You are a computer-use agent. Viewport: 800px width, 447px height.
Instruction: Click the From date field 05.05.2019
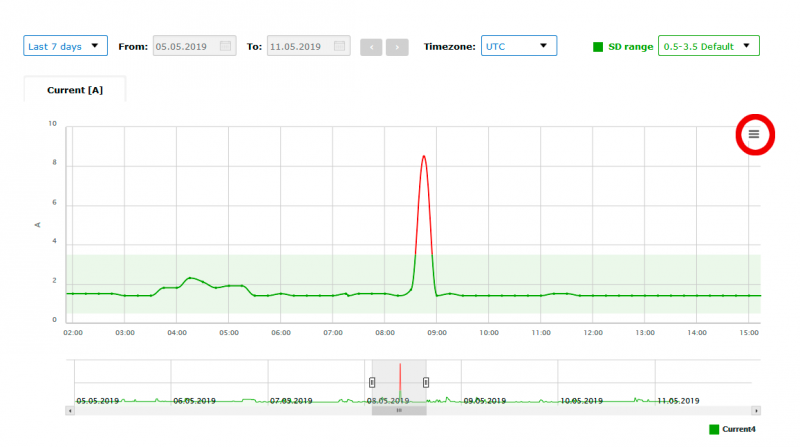[x=185, y=46]
